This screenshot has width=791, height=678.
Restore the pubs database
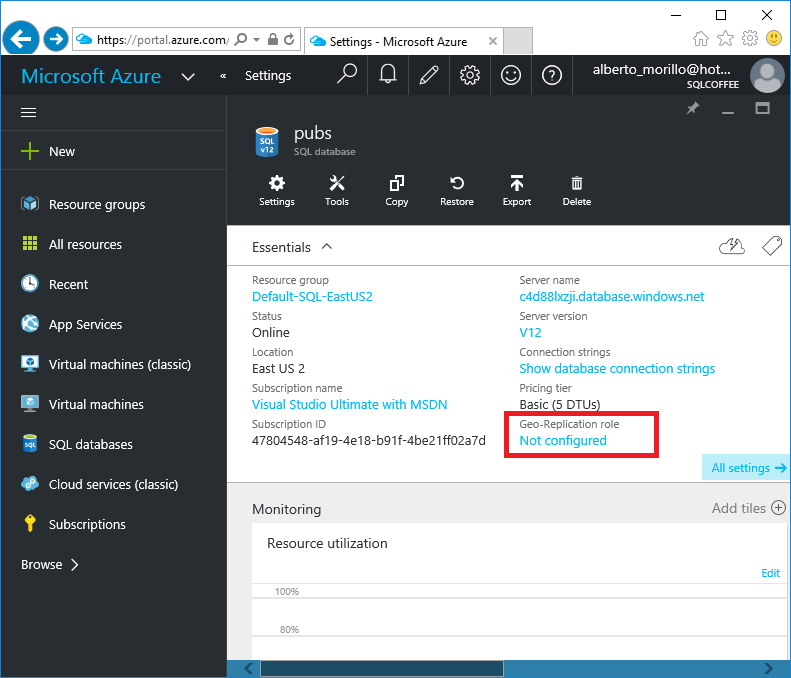[x=457, y=191]
